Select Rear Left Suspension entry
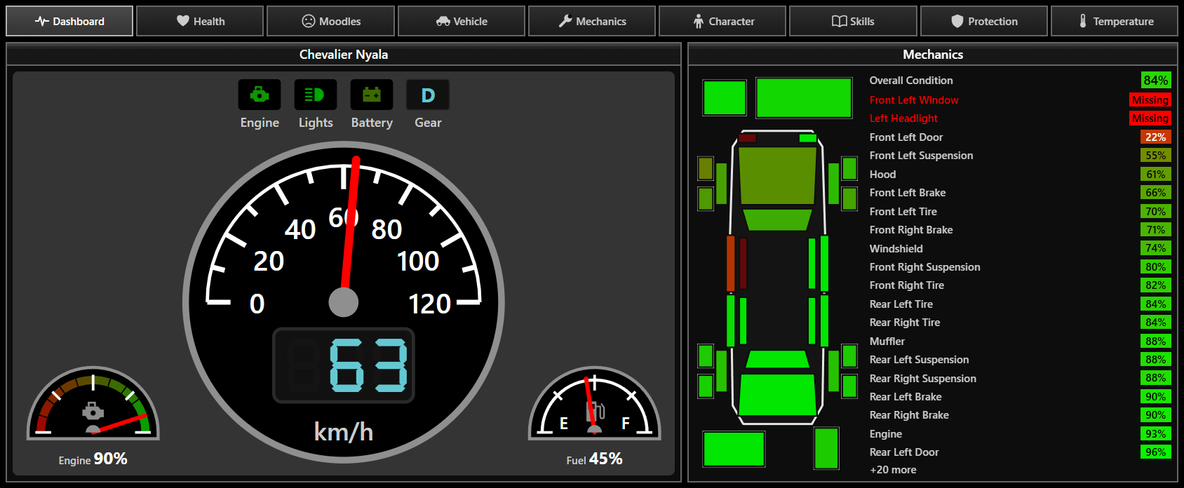1184x488 pixels. pyautogui.click(x=1019, y=360)
